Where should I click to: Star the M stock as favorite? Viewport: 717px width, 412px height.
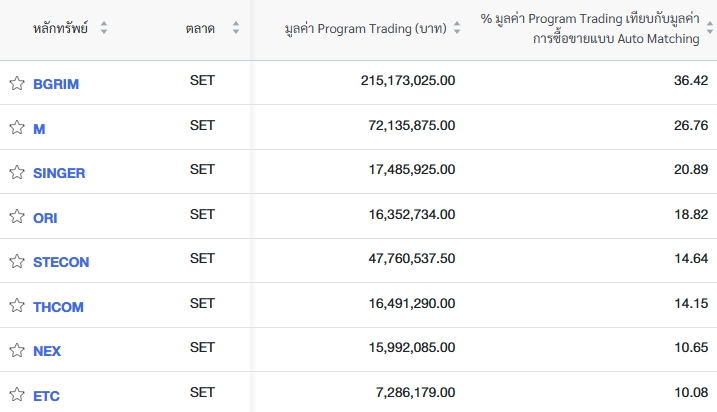pyautogui.click(x=17, y=127)
